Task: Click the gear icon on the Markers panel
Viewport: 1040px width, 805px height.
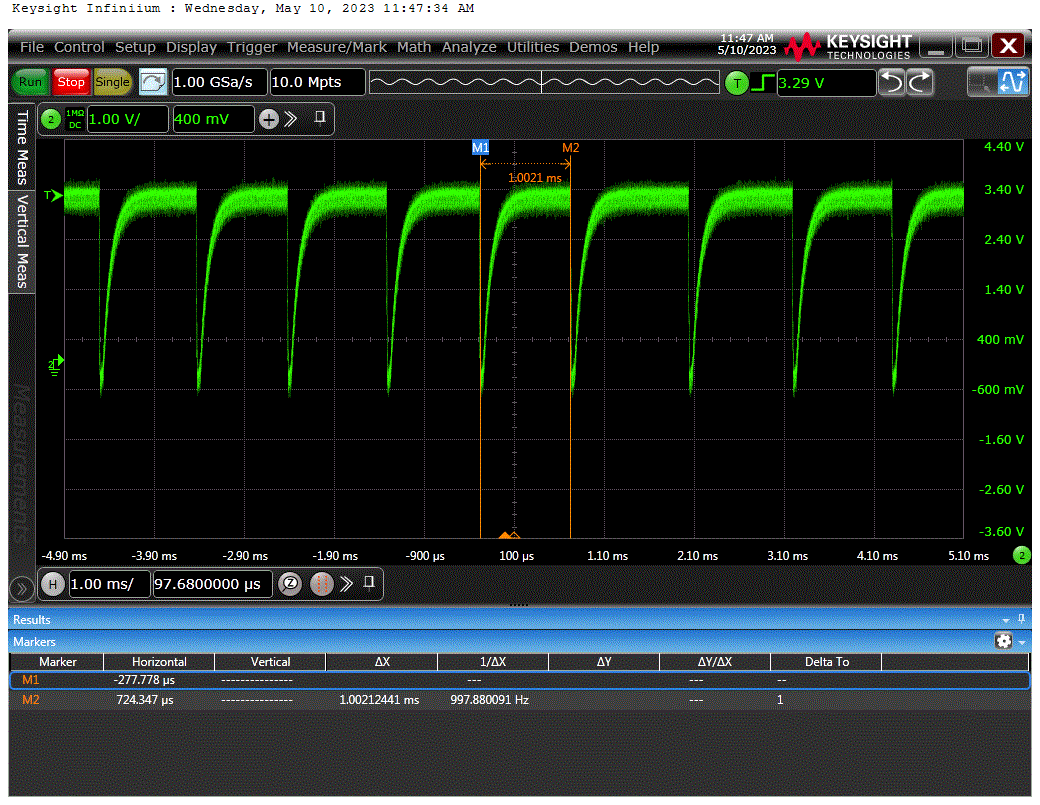Action: click(x=1003, y=640)
